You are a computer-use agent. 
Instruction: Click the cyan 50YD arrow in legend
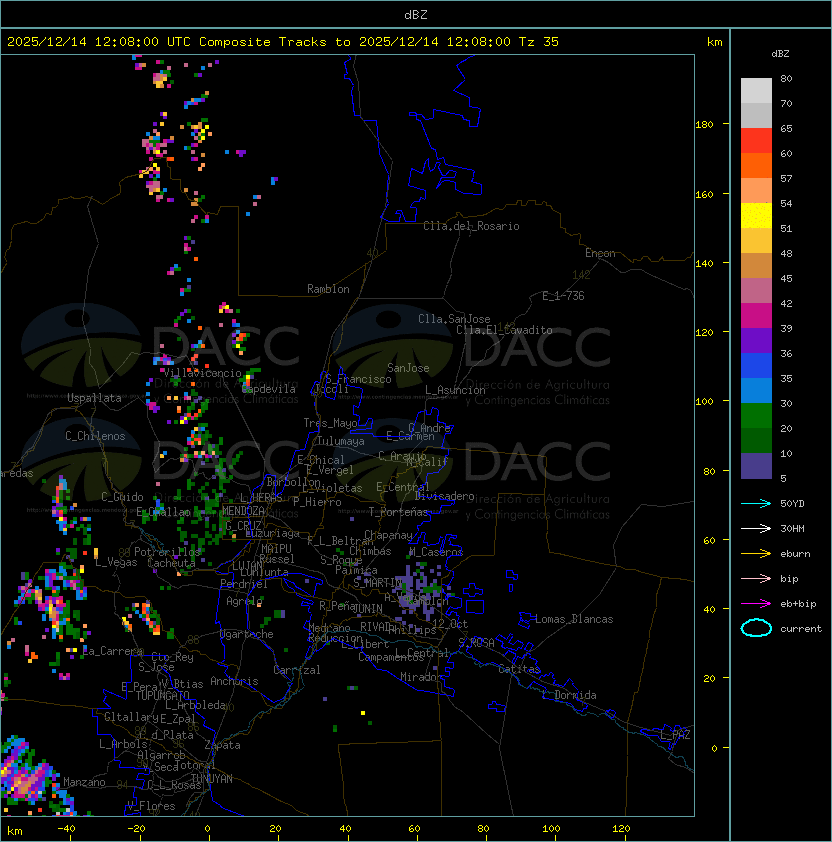click(x=756, y=503)
